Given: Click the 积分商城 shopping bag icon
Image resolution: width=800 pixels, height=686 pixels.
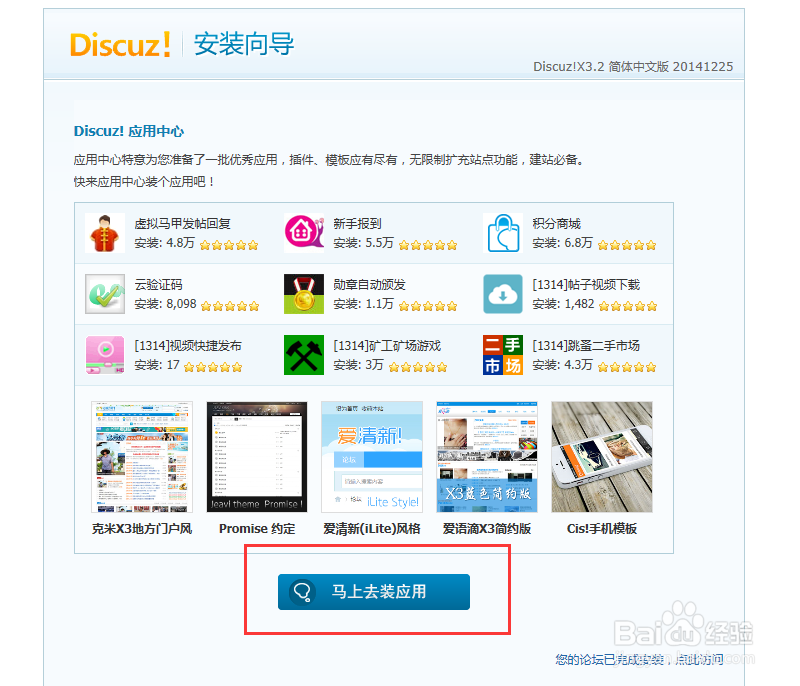Looking at the screenshot, I should point(503,233).
